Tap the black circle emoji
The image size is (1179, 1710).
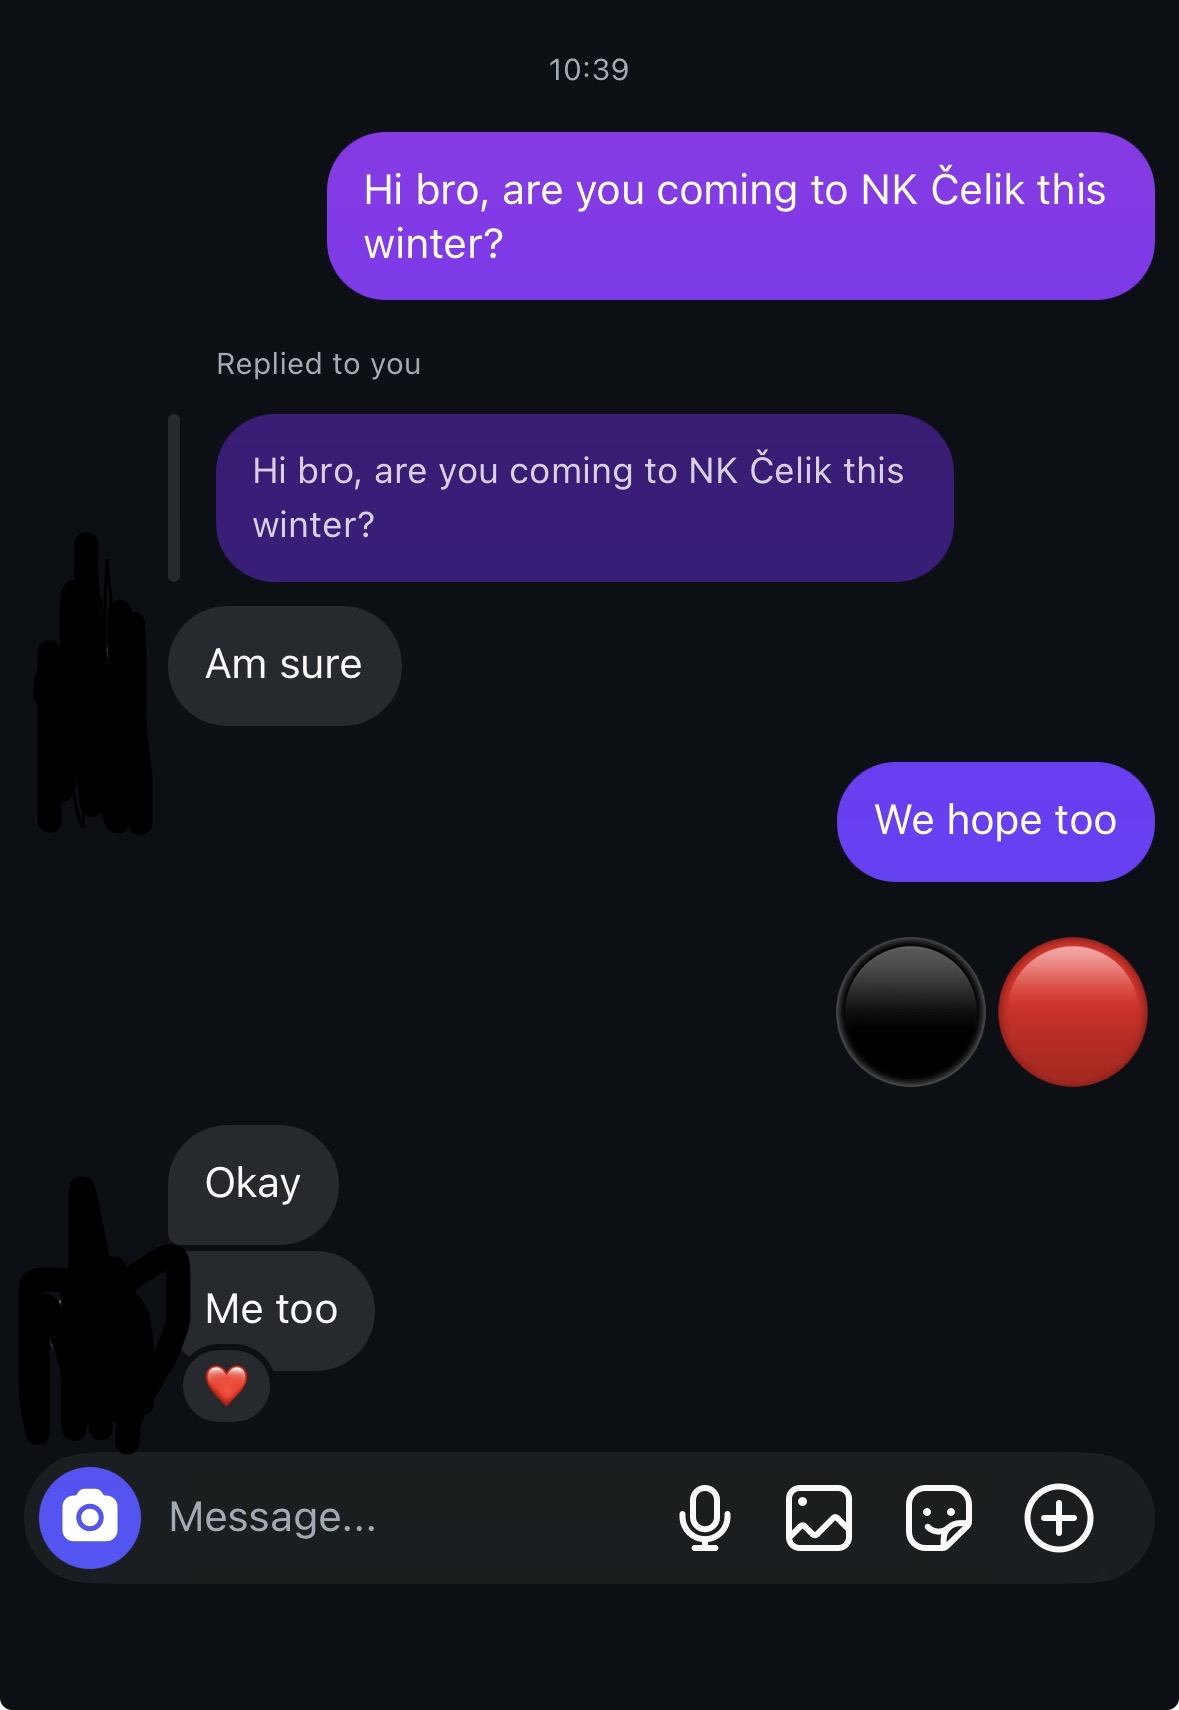(x=911, y=1012)
